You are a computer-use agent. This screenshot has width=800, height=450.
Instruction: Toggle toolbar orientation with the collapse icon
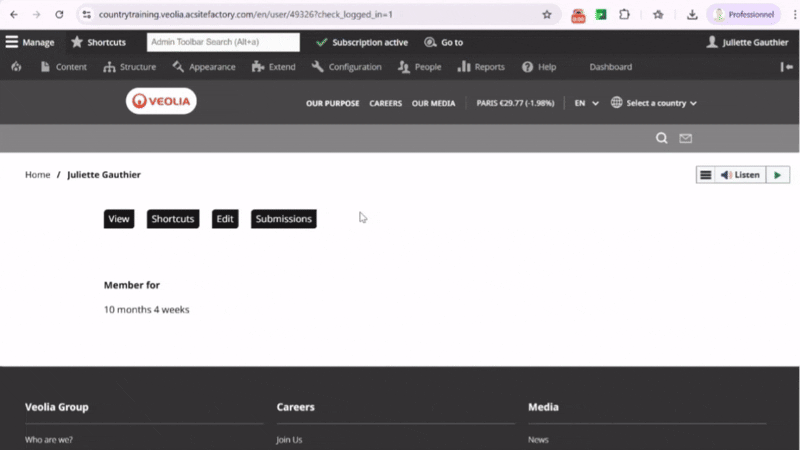pos(786,67)
